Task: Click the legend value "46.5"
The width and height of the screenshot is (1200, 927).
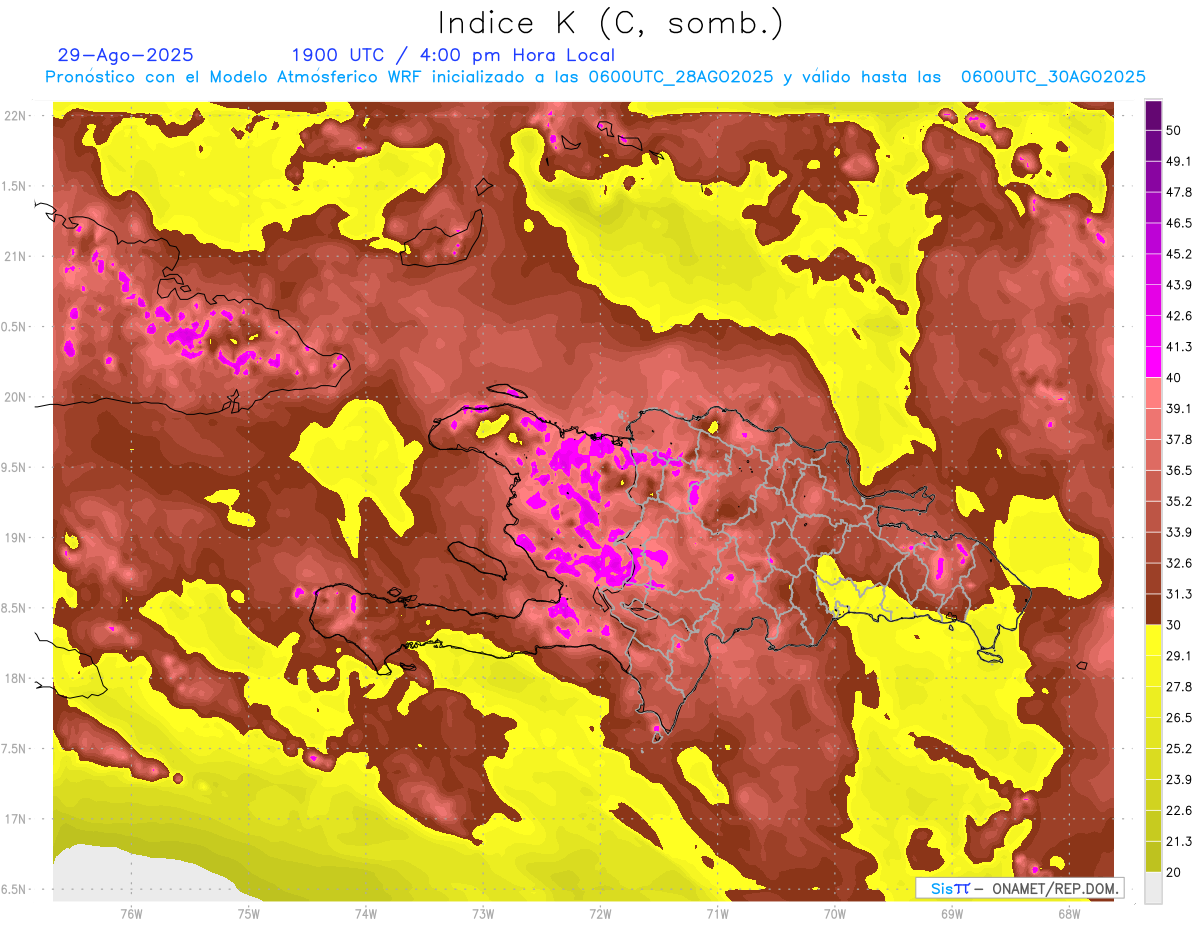Action: (x=1178, y=223)
